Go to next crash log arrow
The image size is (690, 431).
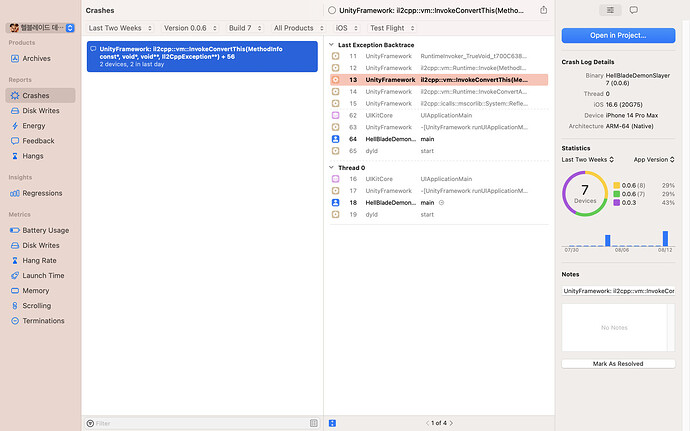[451, 423]
